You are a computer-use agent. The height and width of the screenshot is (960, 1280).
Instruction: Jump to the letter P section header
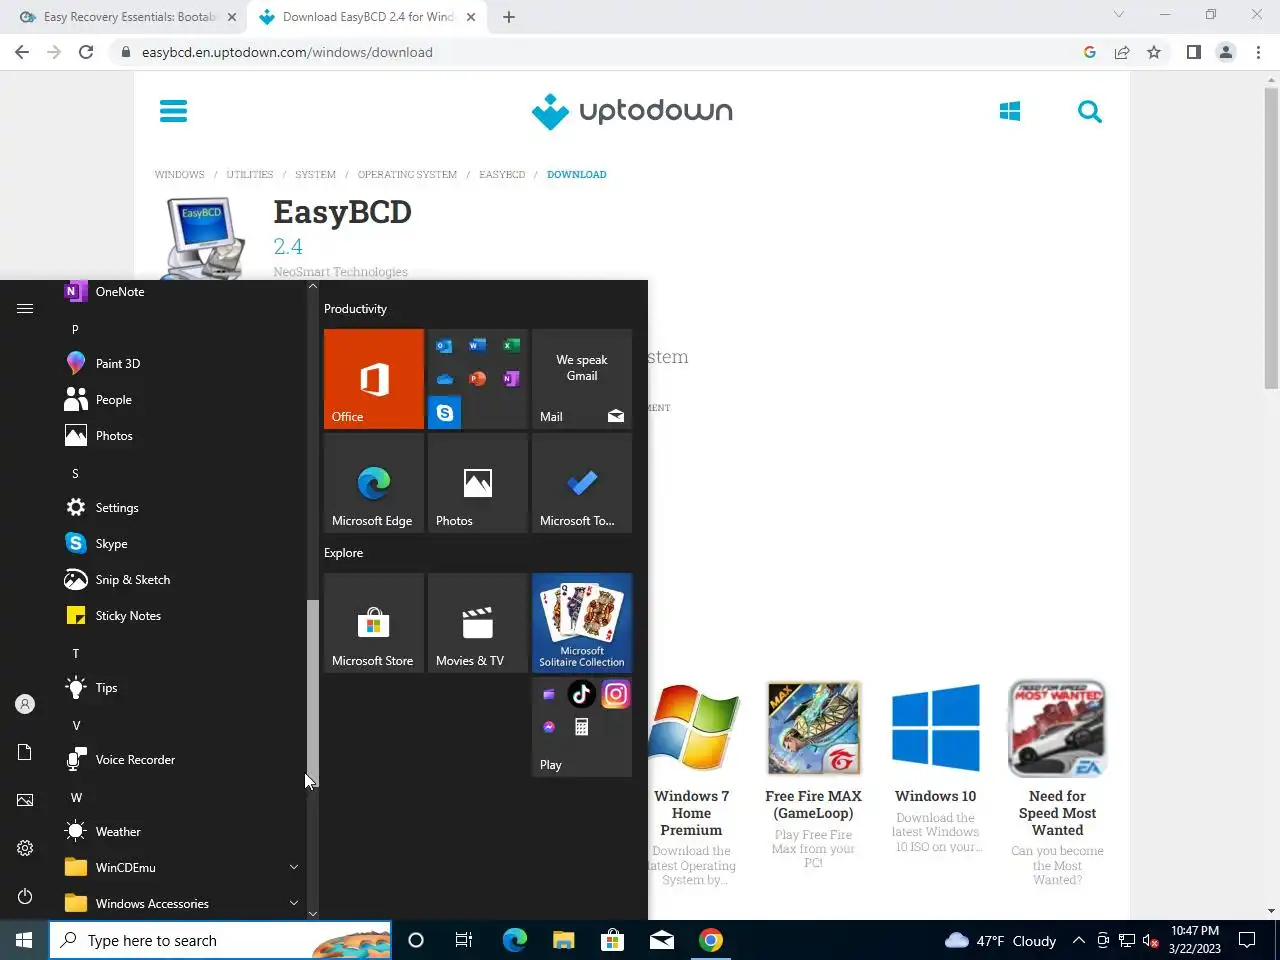point(75,329)
